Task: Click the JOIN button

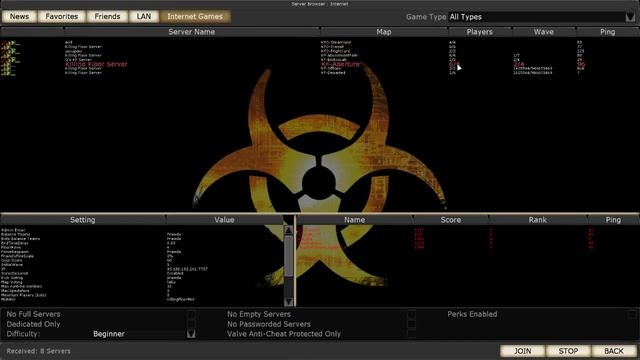Action: tap(522, 351)
